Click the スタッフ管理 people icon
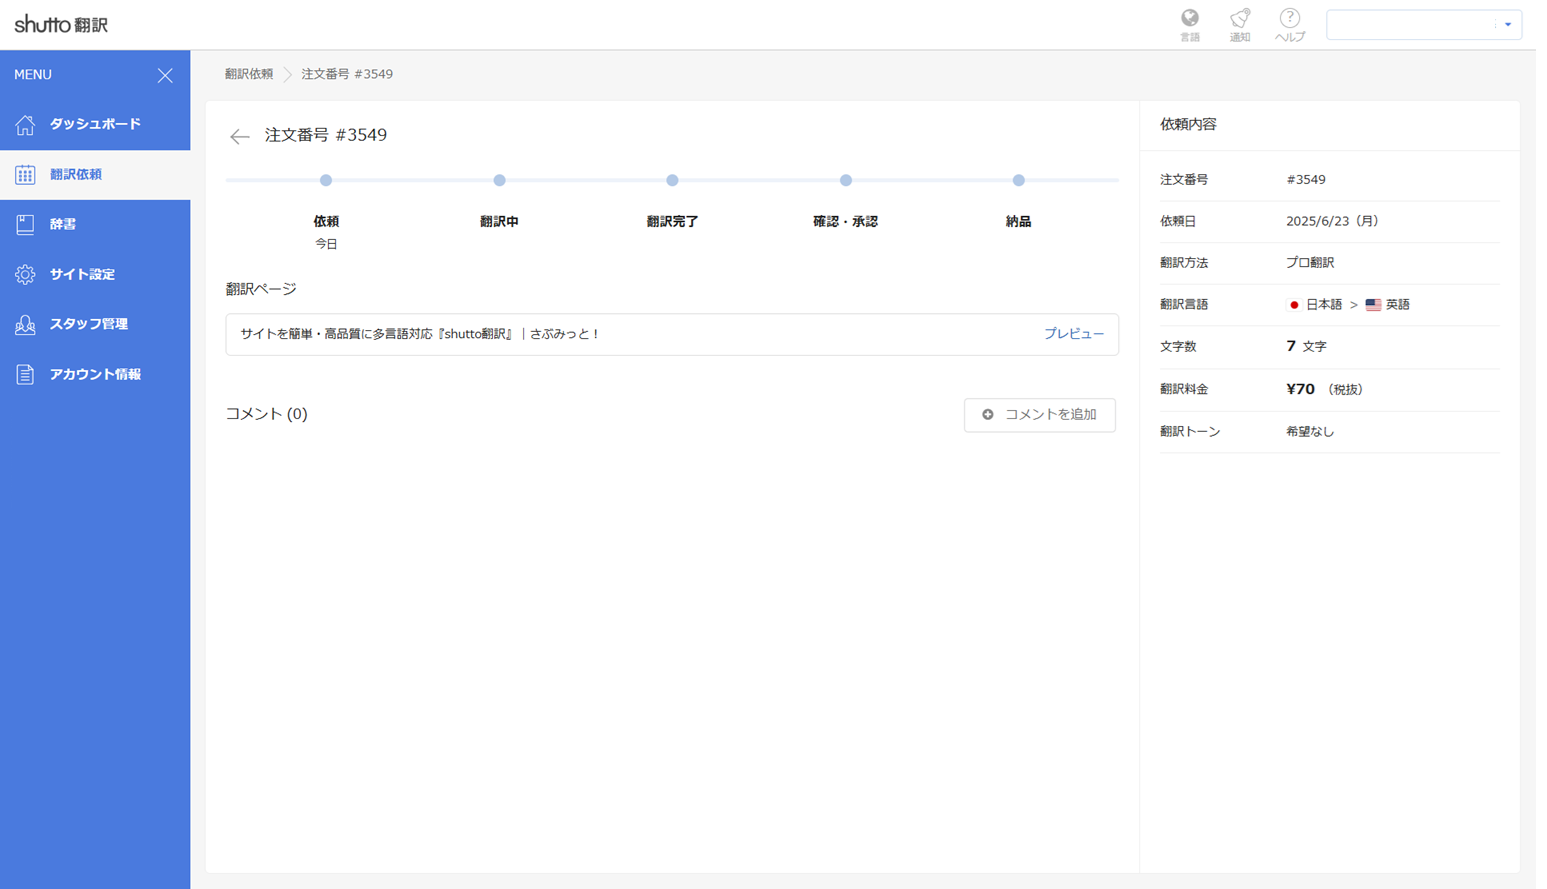The height and width of the screenshot is (889, 1547). pyautogui.click(x=25, y=324)
